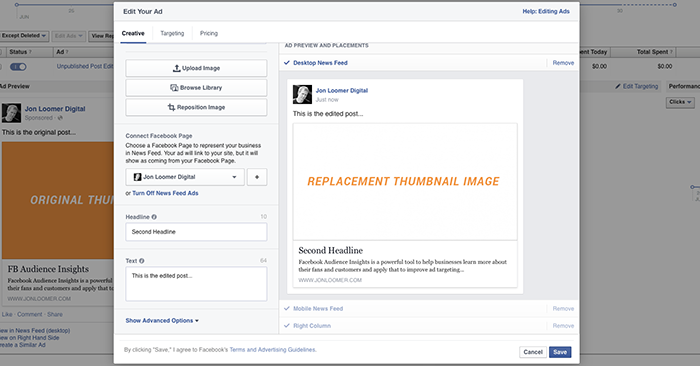Open the Pricing tab
Image resolution: width=700 pixels, height=366 pixels.
209,33
